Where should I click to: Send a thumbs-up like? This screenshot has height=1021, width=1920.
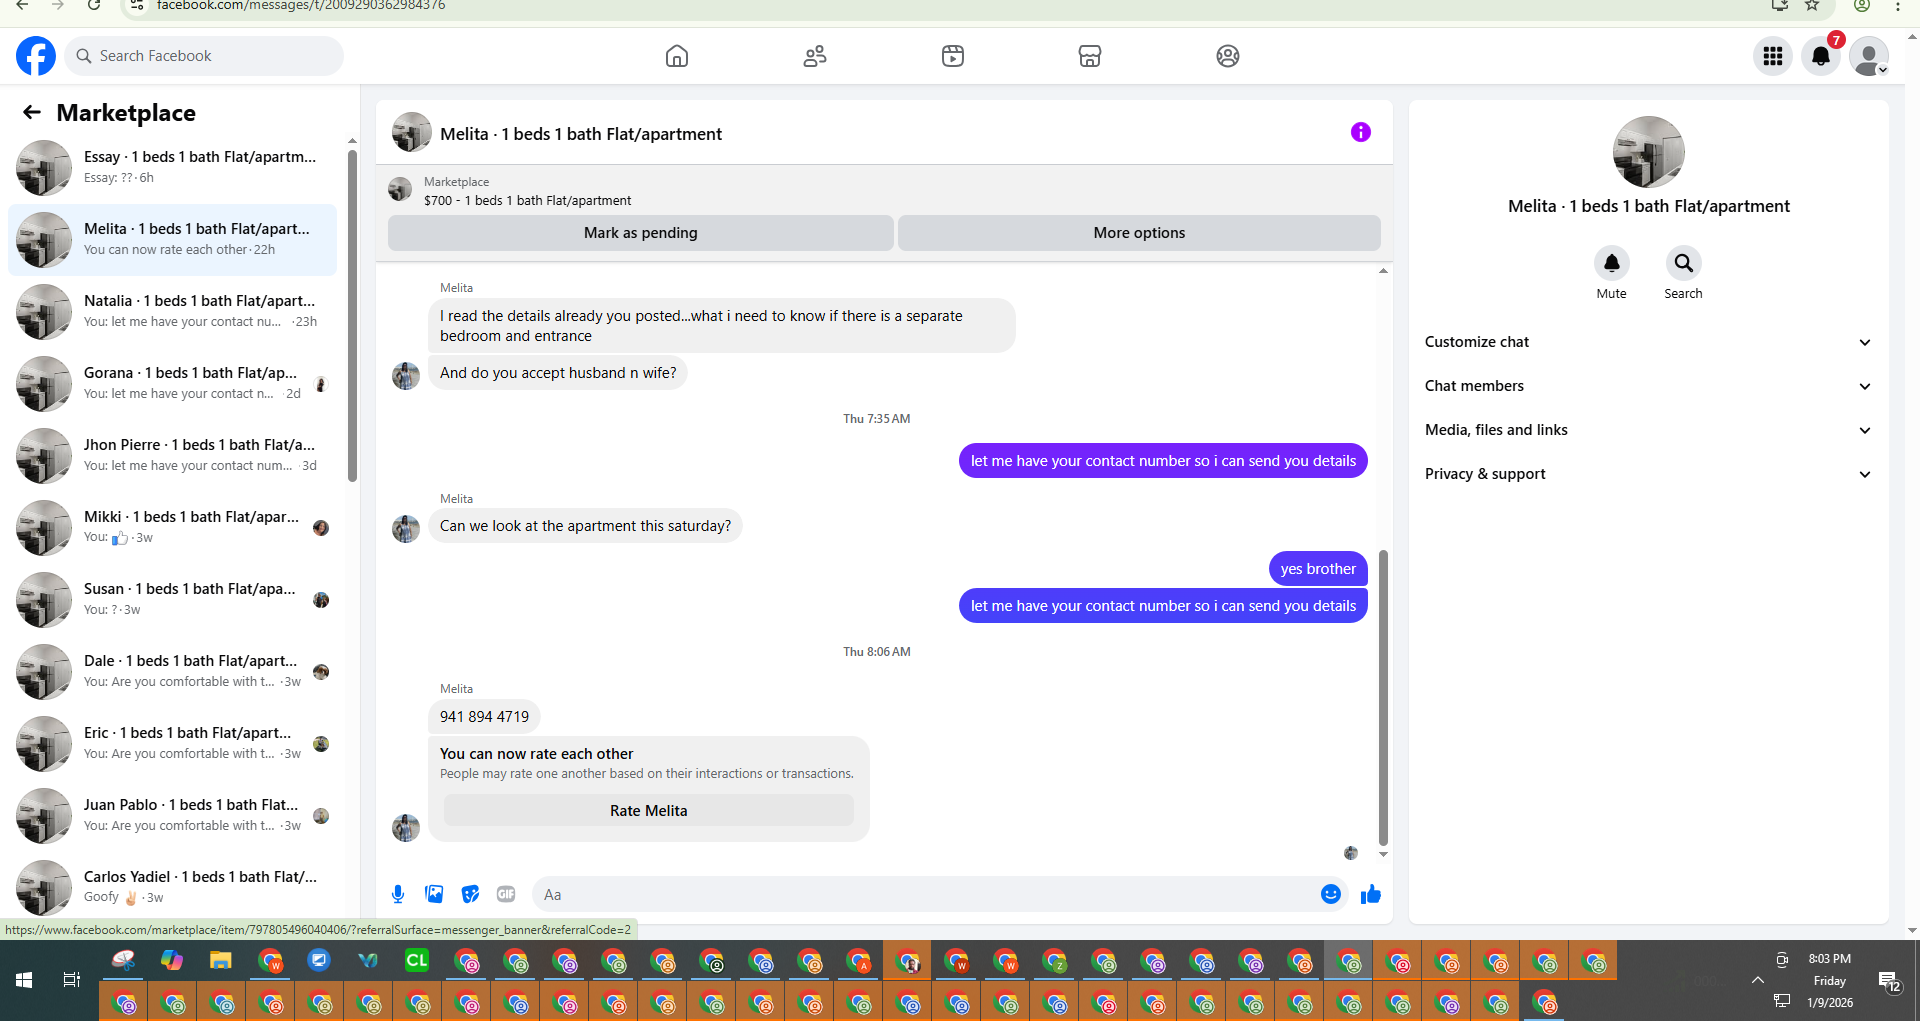click(x=1370, y=894)
